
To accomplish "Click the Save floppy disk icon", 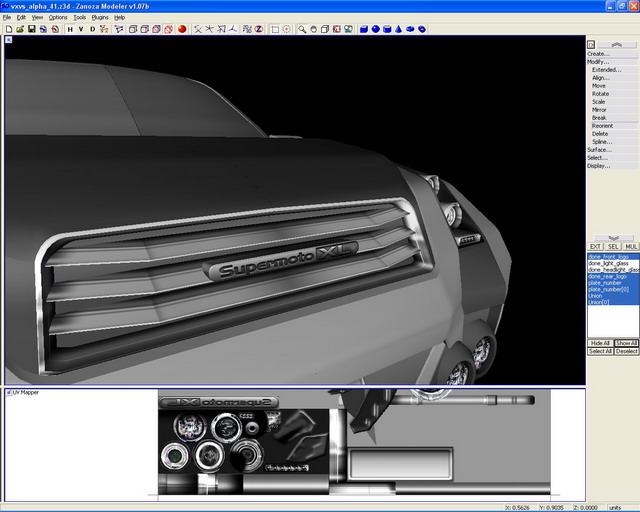I will tap(31, 29).
